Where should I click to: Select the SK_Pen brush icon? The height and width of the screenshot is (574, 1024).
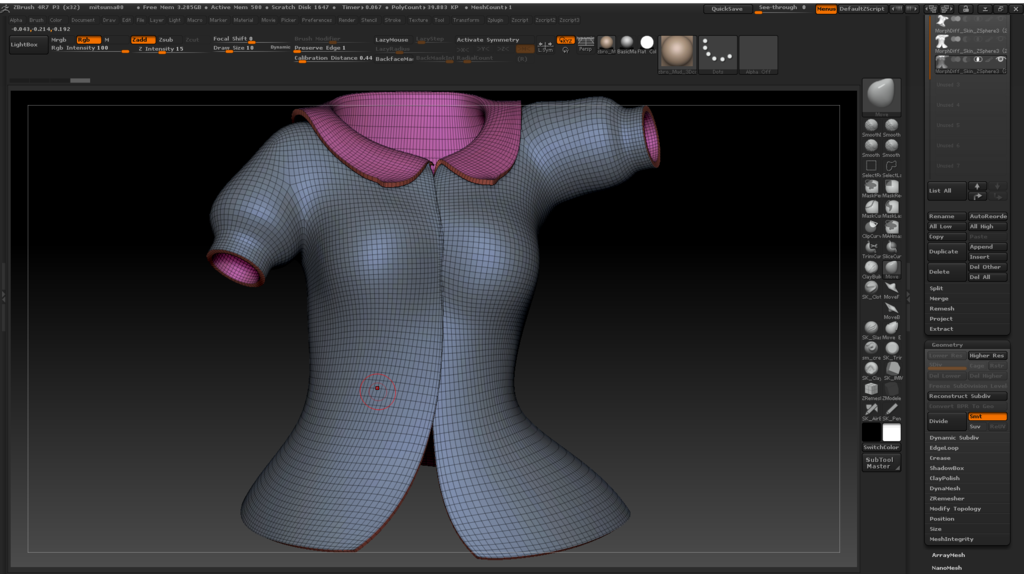click(x=891, y=410)
